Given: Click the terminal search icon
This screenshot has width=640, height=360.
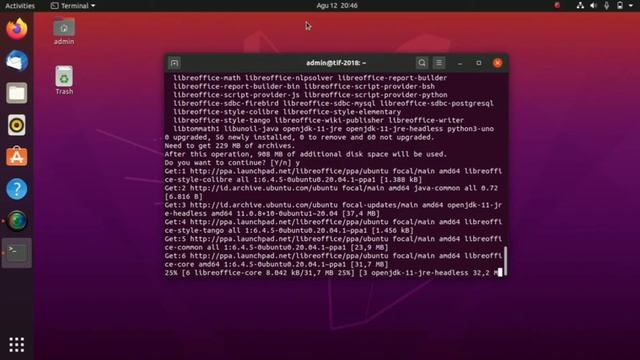Looking at the screenshot, I should click(422, 63).
